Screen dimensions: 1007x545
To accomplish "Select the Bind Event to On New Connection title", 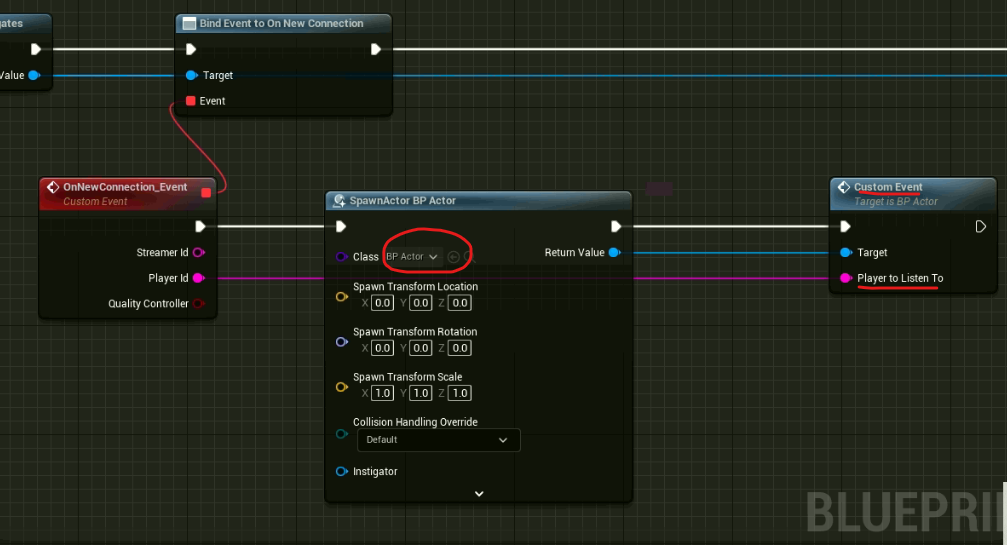I will [x=281, y=24].
